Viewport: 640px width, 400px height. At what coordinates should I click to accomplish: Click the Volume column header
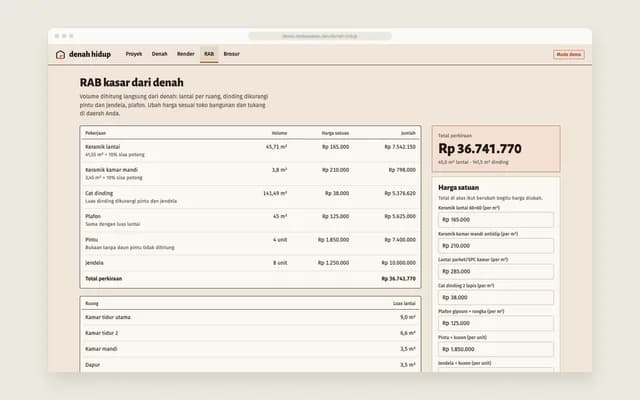point(280,133)
